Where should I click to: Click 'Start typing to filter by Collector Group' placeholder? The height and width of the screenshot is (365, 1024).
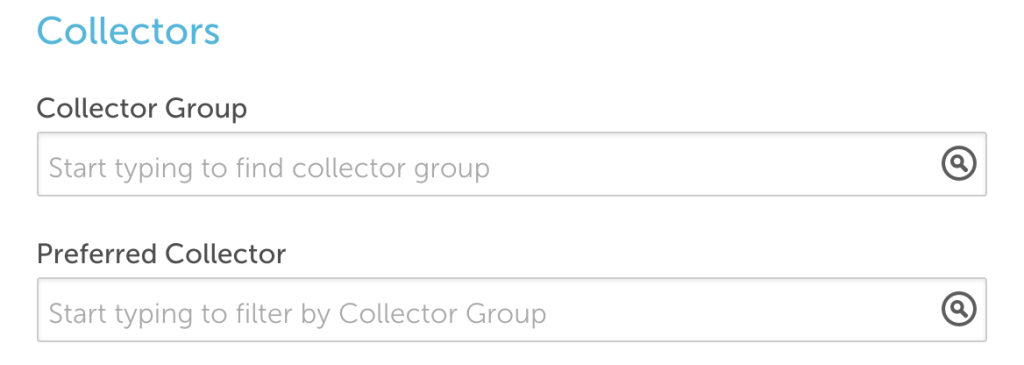point(297,314)
